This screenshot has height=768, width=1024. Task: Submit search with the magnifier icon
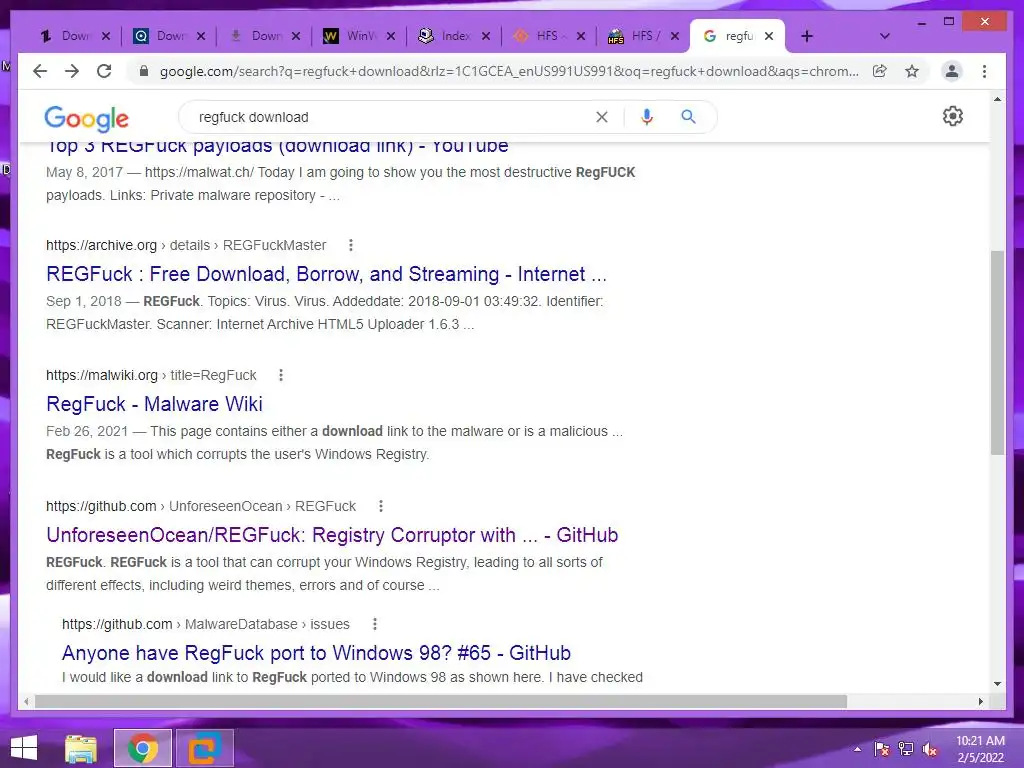coord(688,117)
